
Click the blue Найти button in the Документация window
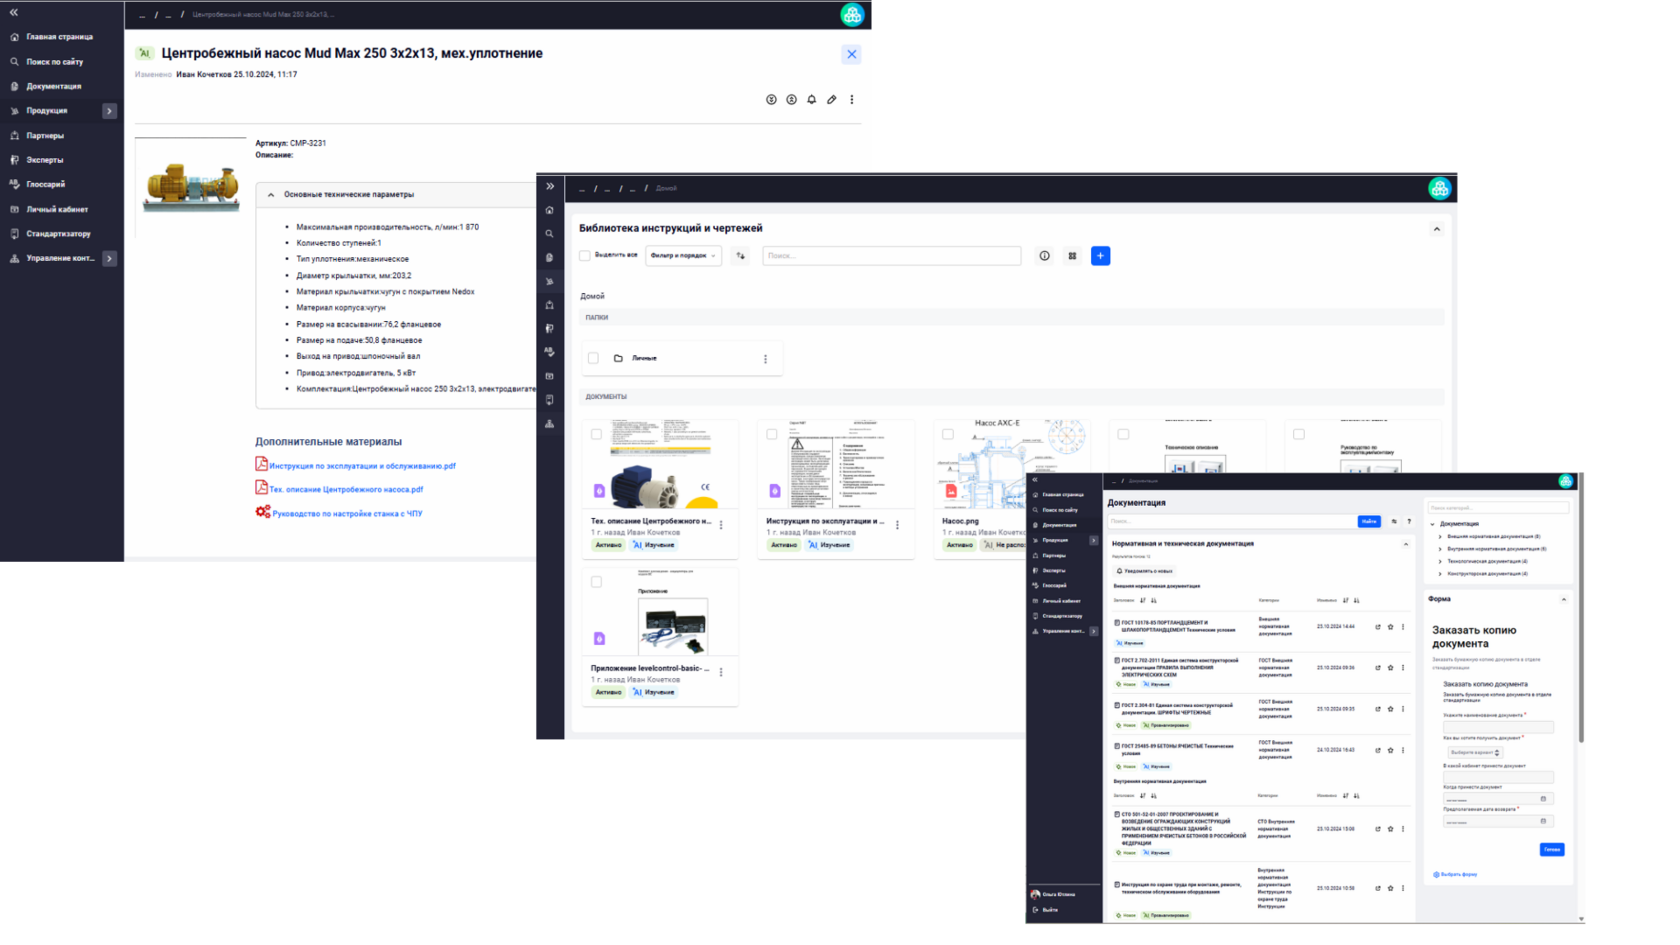[1369, 521]
